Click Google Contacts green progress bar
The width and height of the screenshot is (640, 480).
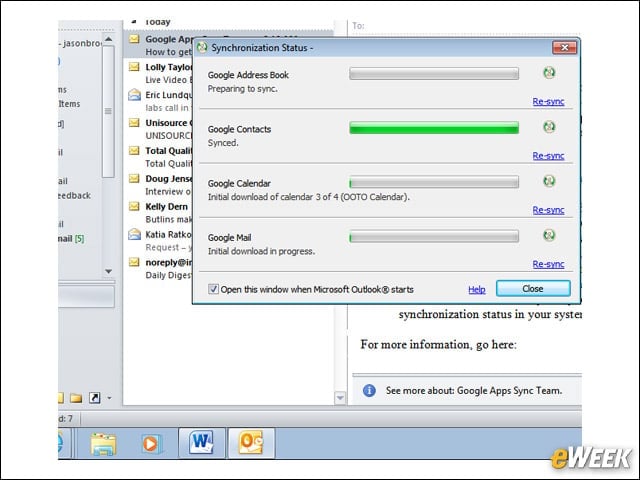(x=434, y=127)
